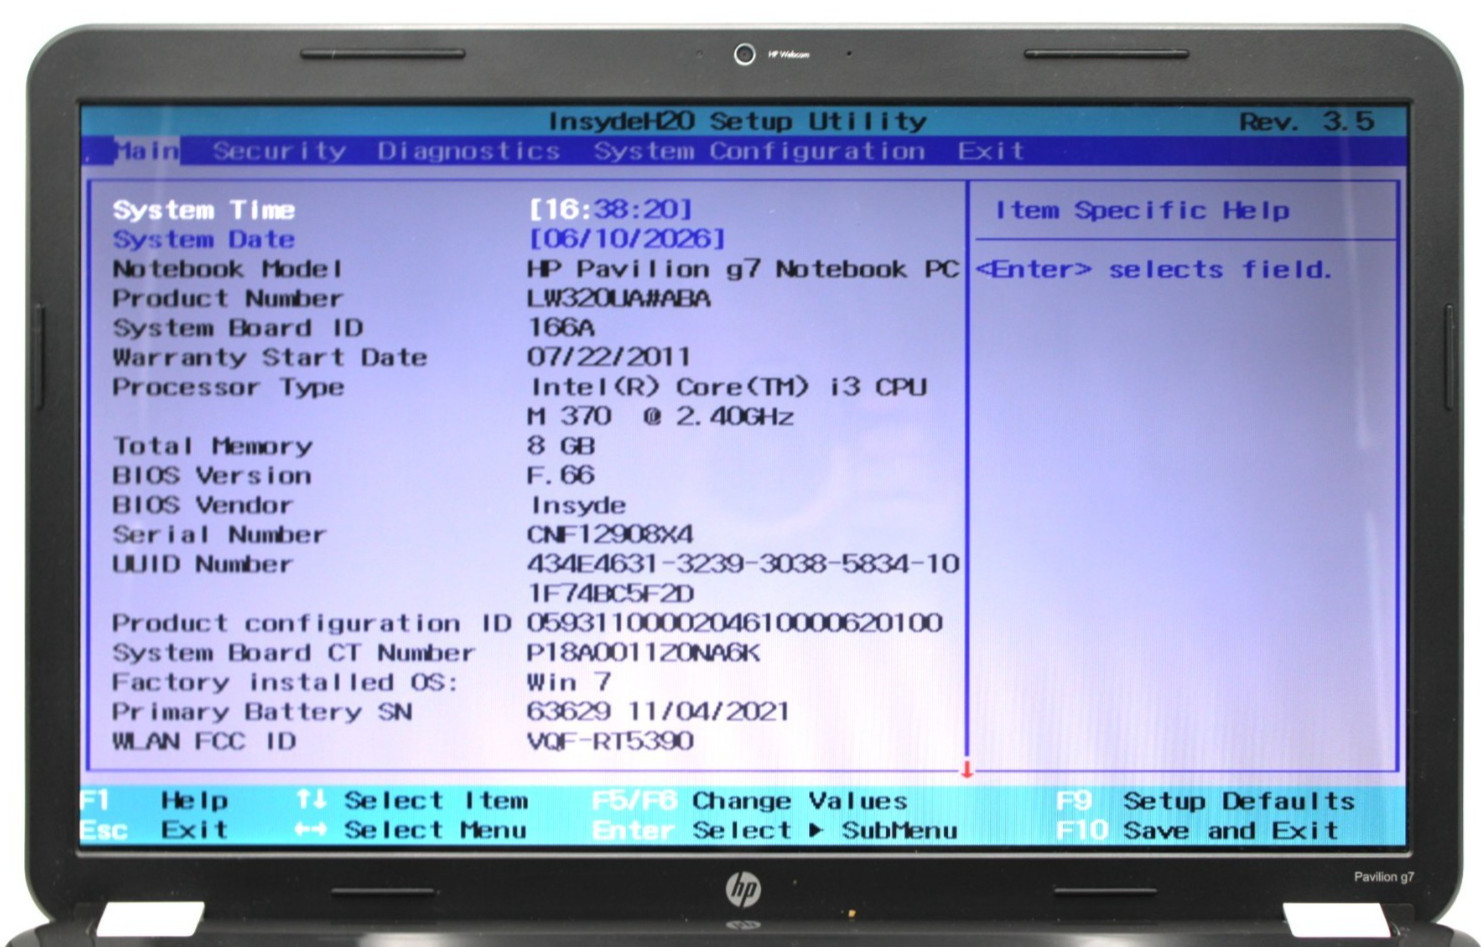Screen dimensions: 1481x947
Task: Click the Product configuration ID label
Action: coord(312,623)
